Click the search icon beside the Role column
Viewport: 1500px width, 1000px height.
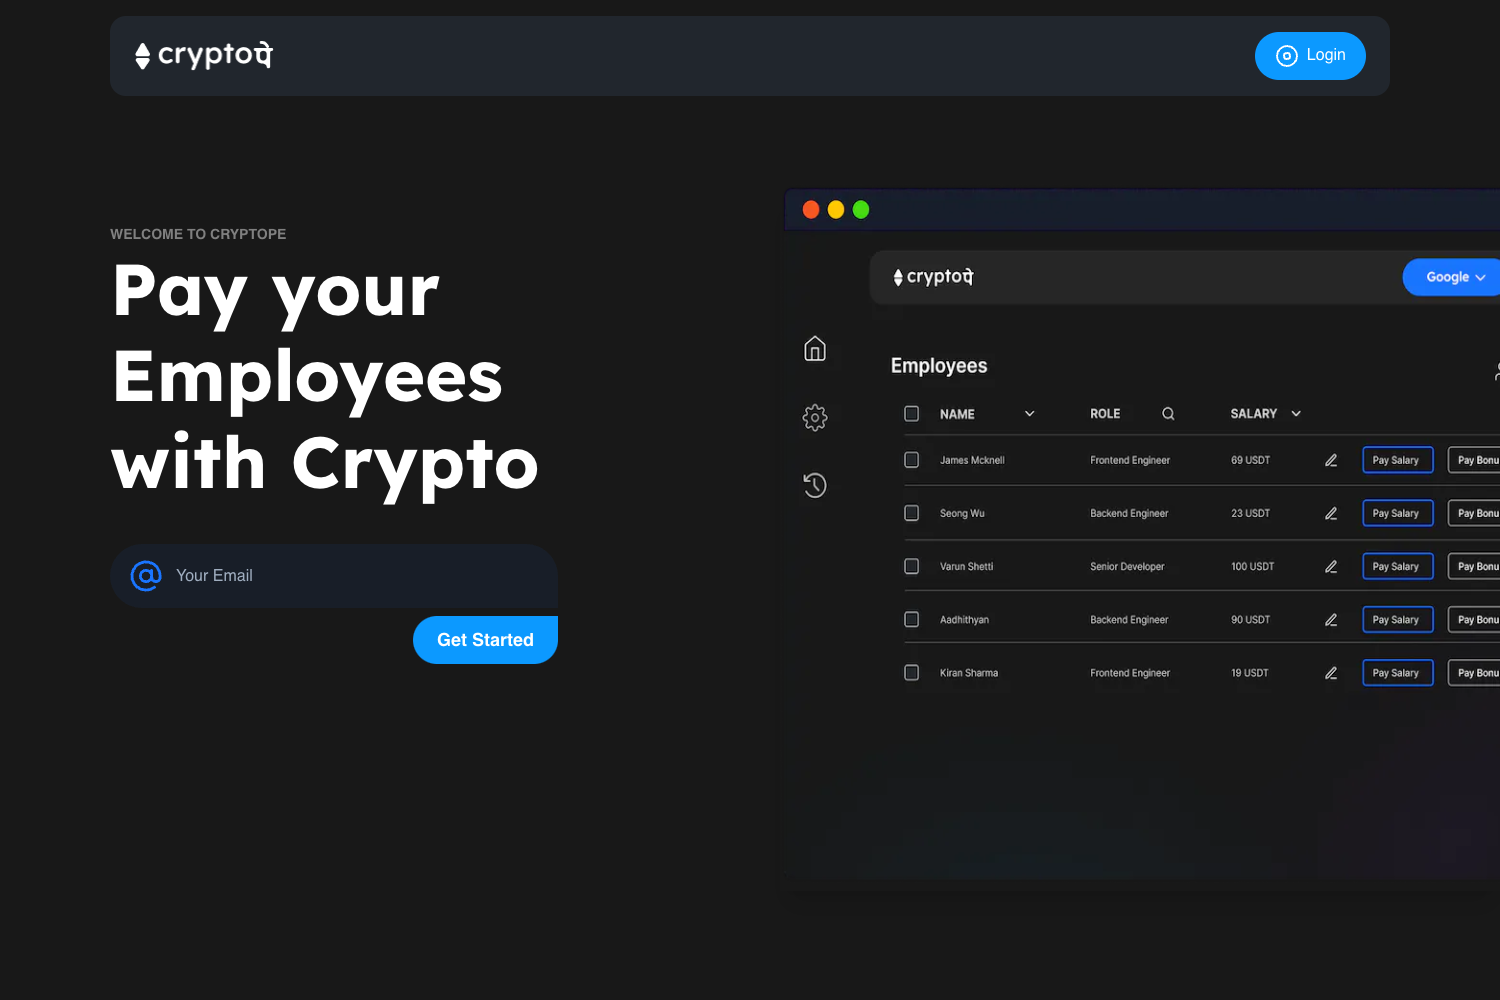1168,413
